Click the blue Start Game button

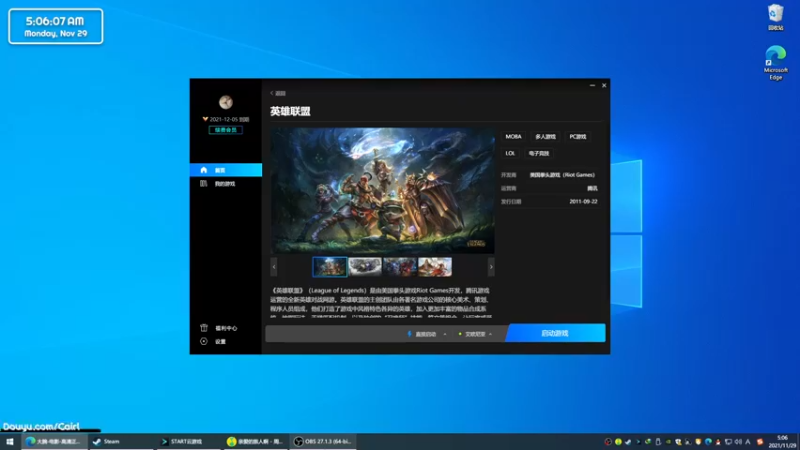(x=555, y=333)
